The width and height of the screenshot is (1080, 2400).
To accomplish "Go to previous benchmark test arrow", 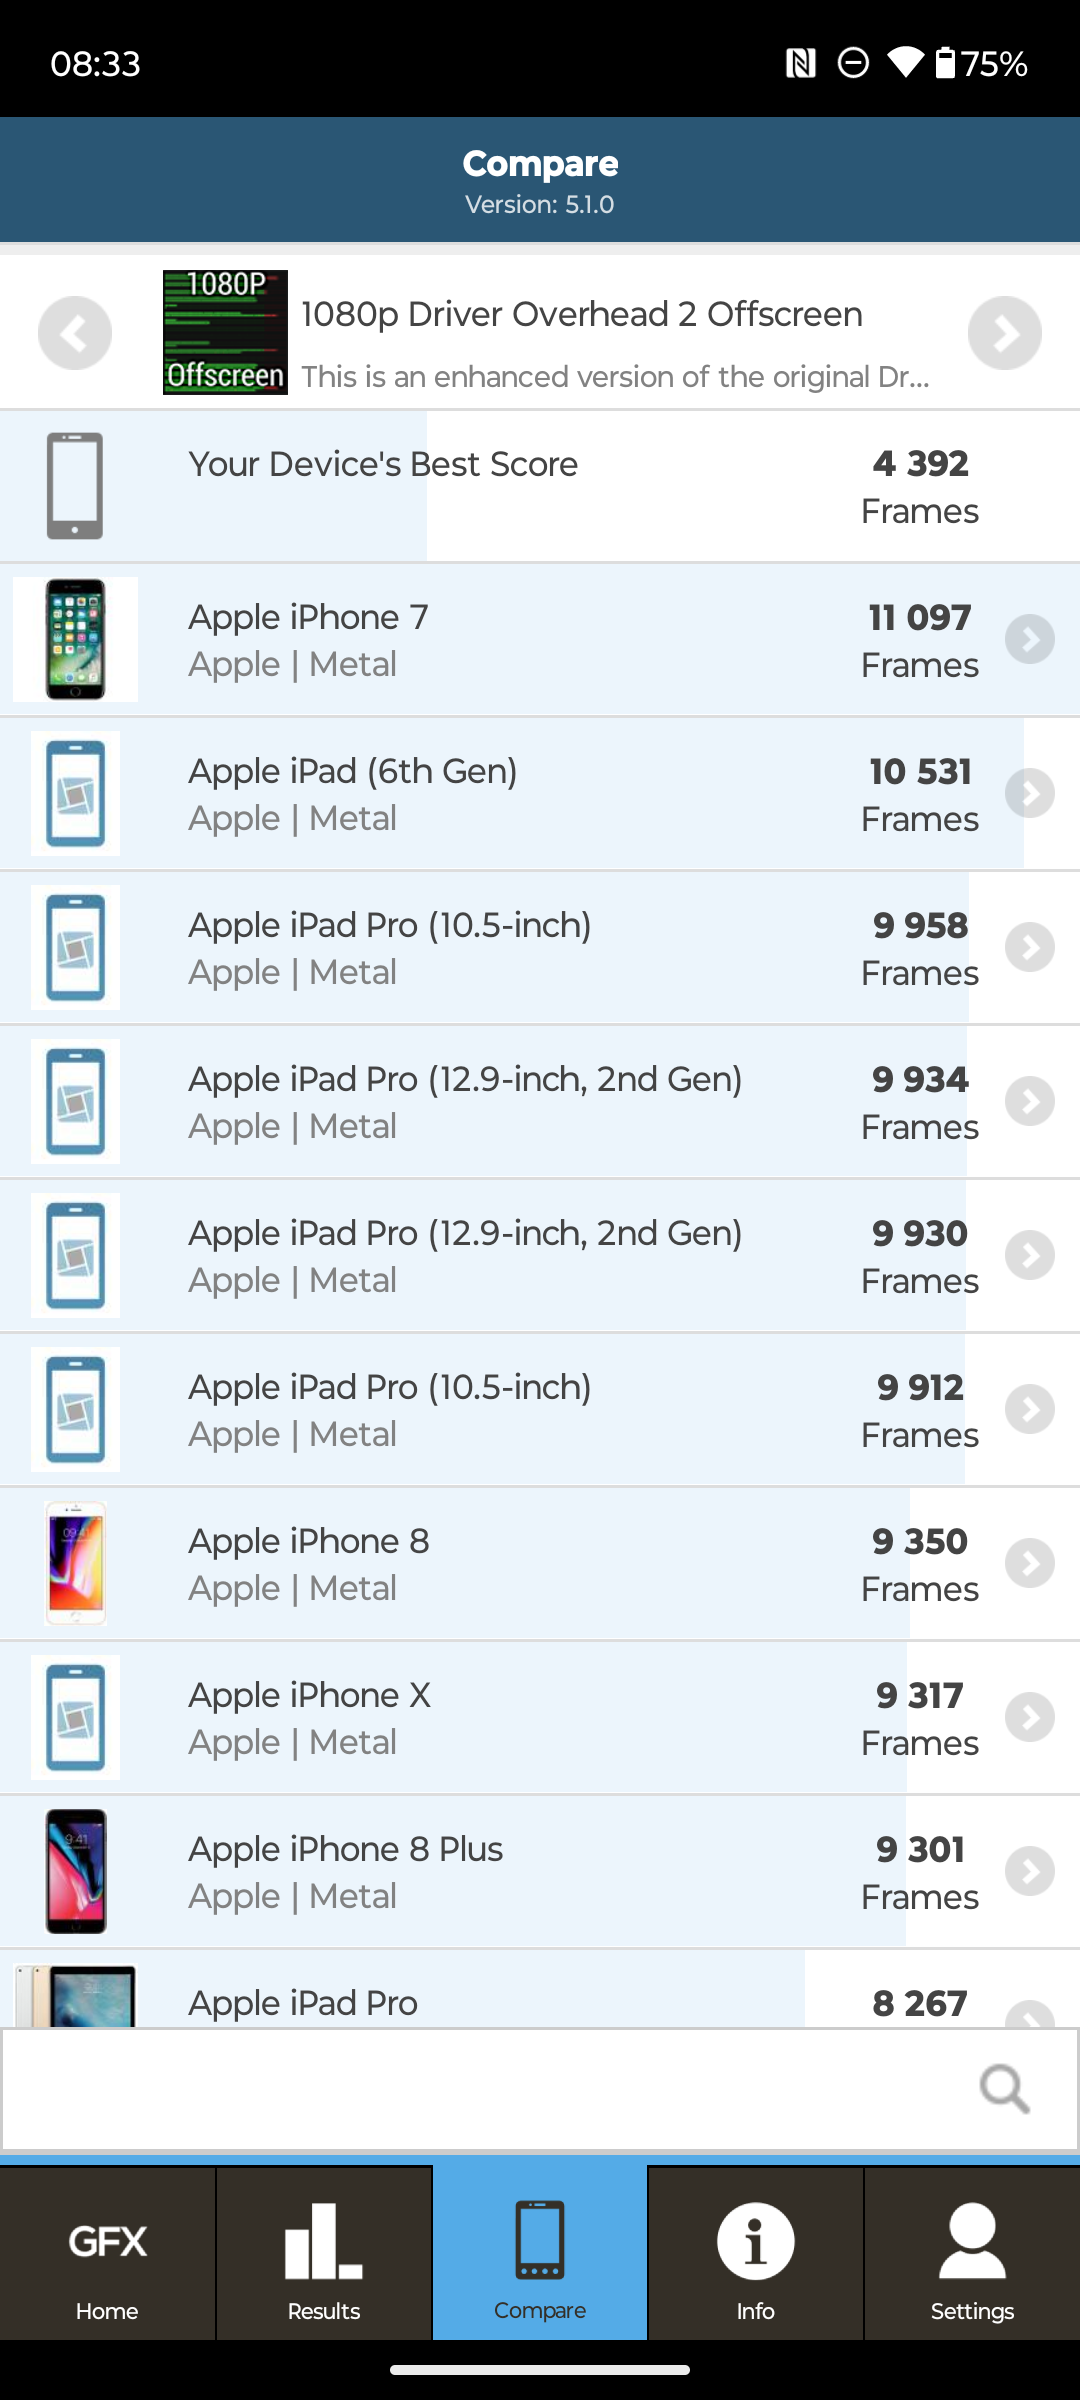I will [75, 333].
